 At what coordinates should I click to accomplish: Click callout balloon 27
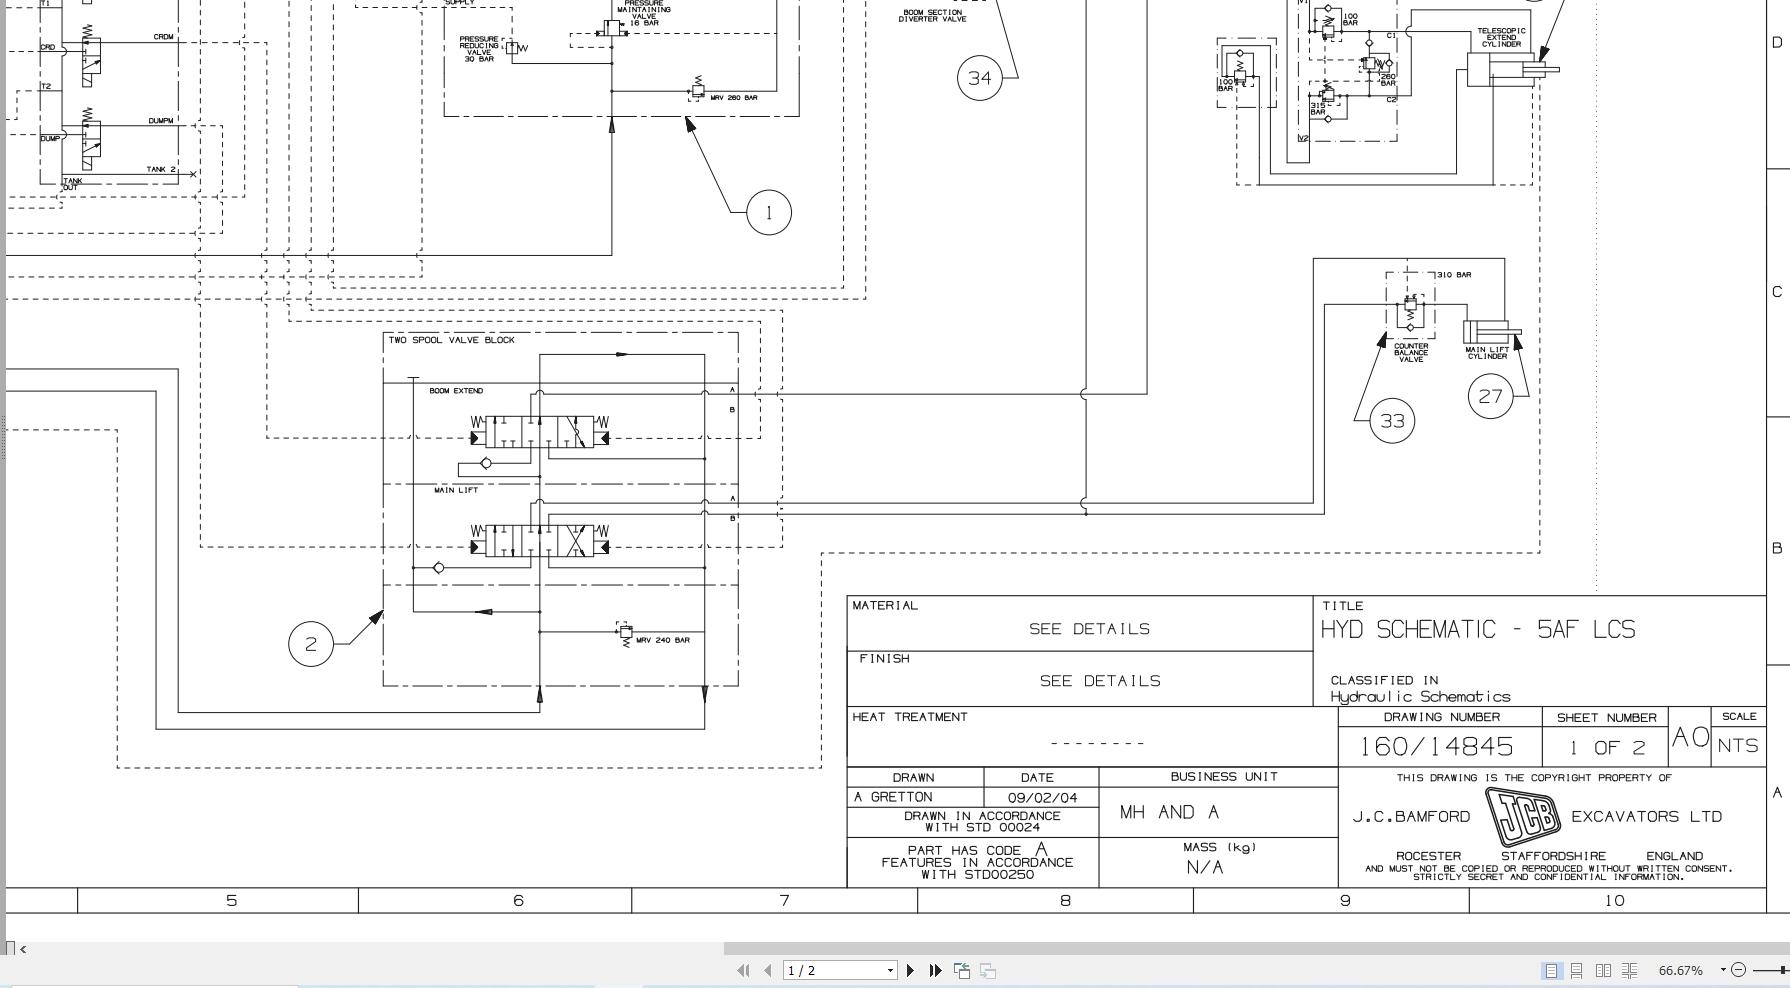(1490, 396)
